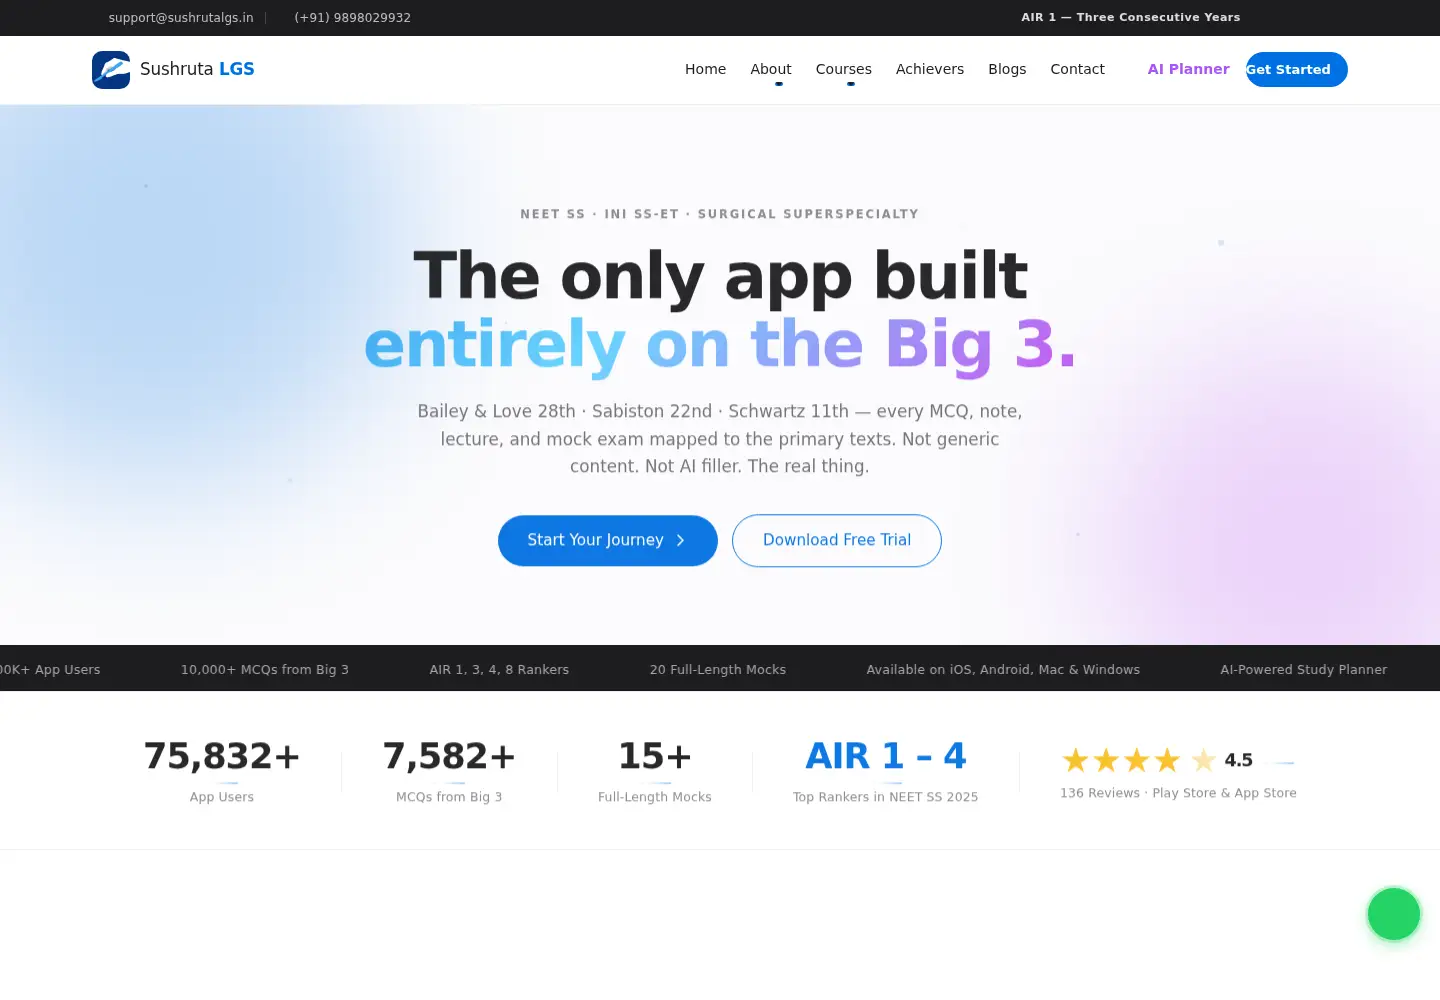This screenshot has height=1000, width=1440.
Task: Click the Sushruta LGS logo icon
Action: click(111, 70)
